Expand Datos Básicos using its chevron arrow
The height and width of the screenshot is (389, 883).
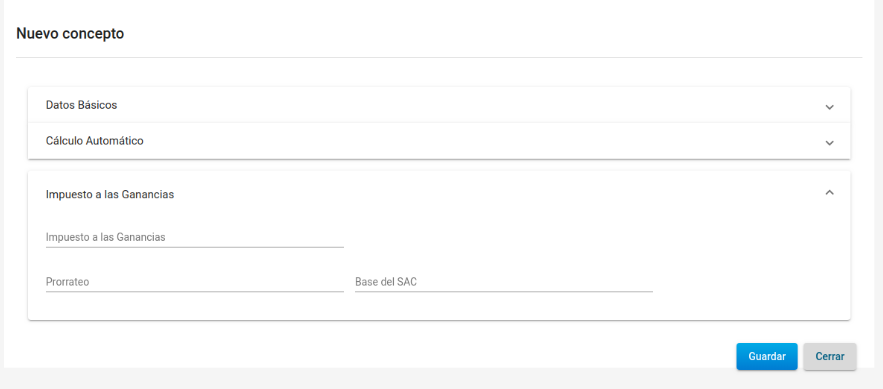[829, 107]
